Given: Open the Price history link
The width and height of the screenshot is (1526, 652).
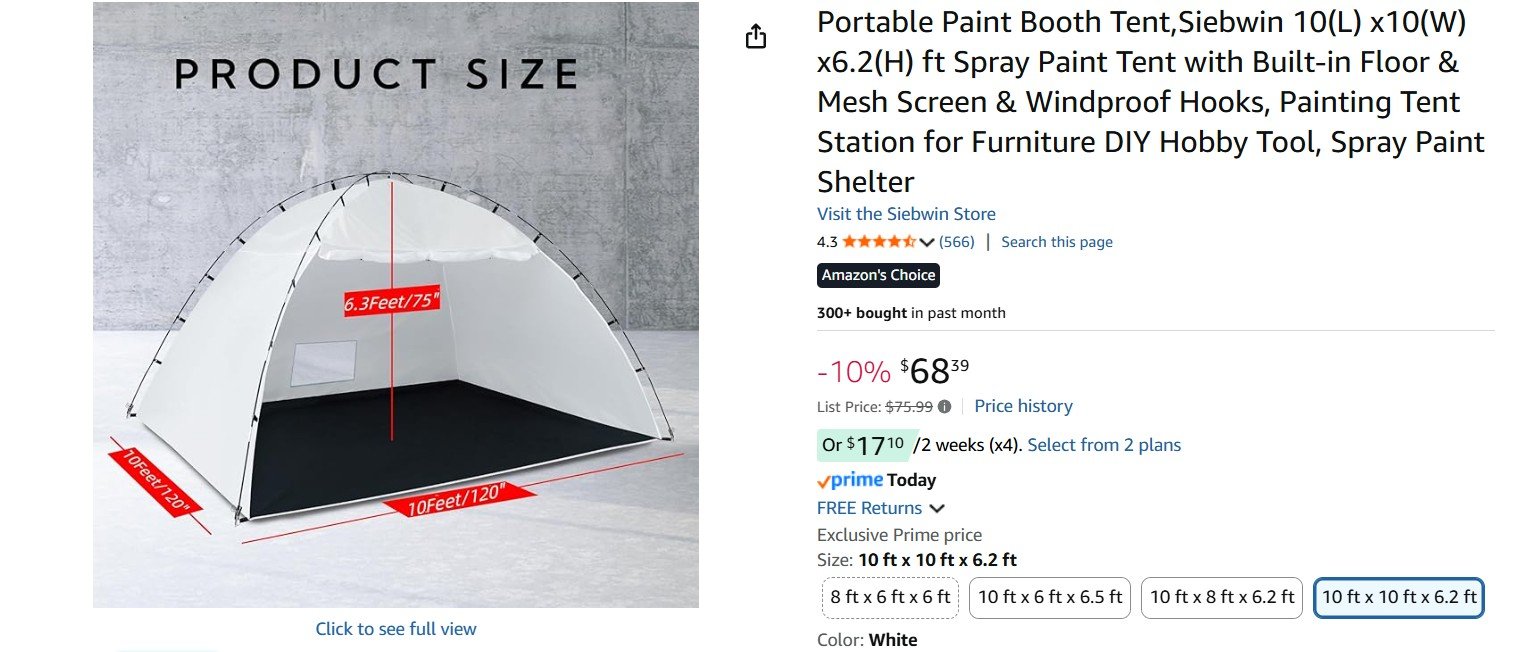Looking at the screenshot, I should coord(1023,406).
